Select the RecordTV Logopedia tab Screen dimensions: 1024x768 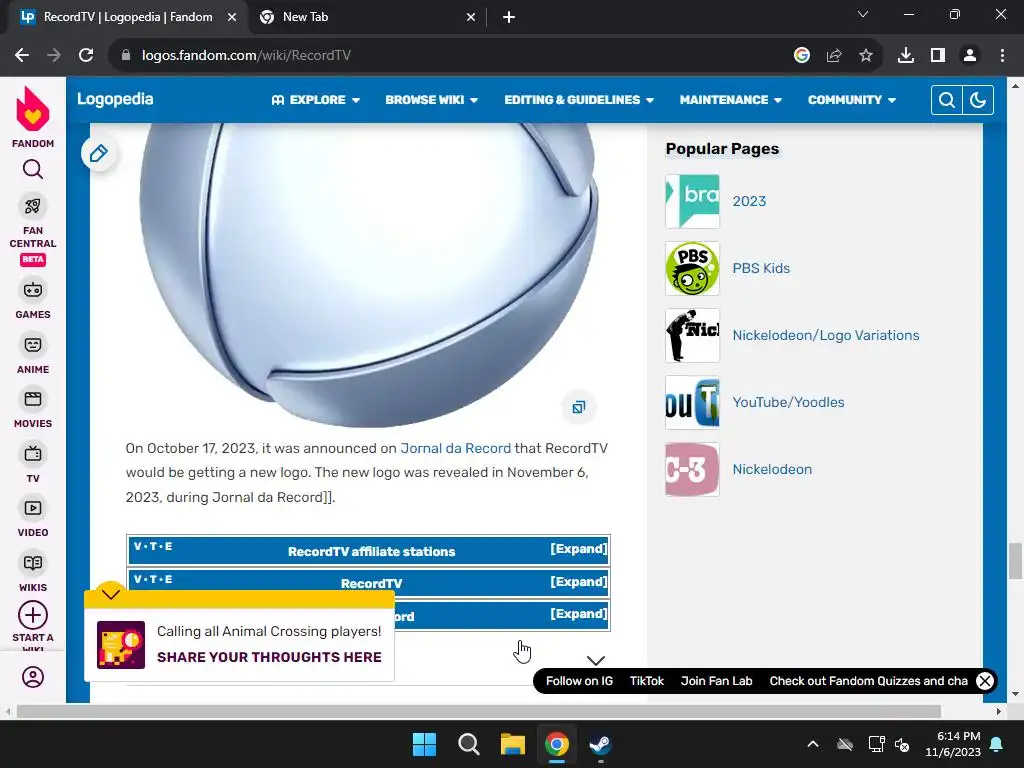(127, 18)
